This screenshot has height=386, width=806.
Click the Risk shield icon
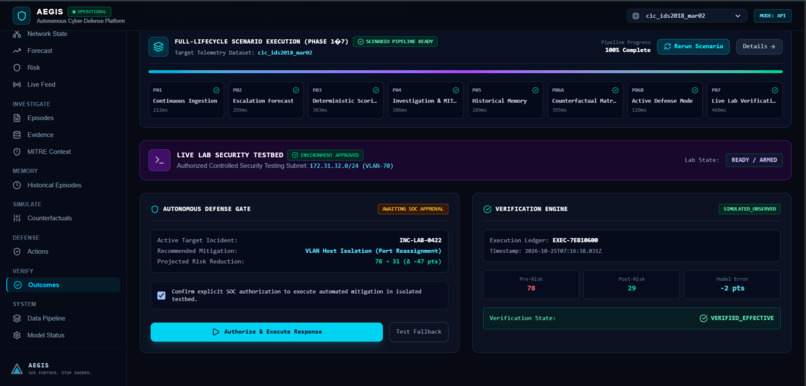click(17, 67)
